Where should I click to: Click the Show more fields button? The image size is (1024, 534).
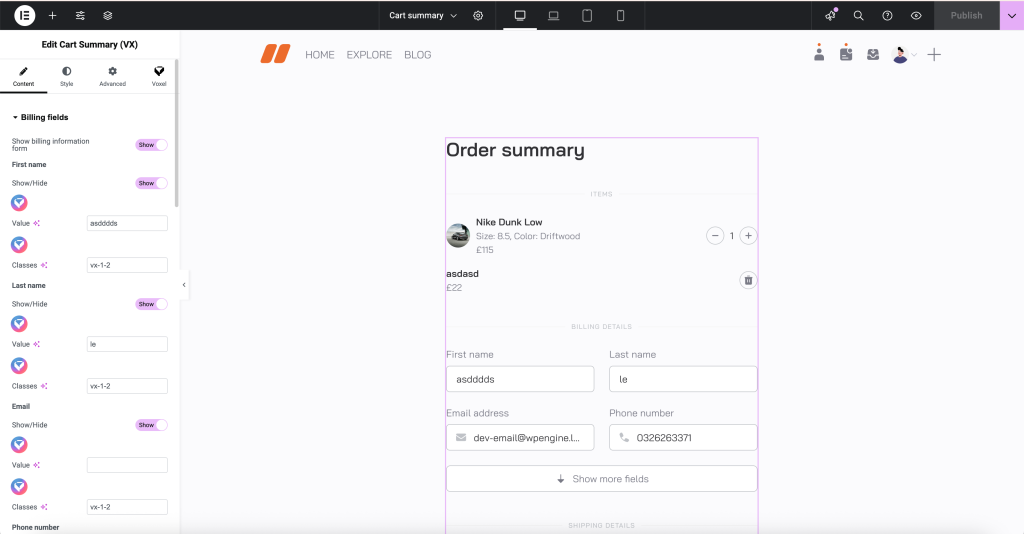[601, 479]
